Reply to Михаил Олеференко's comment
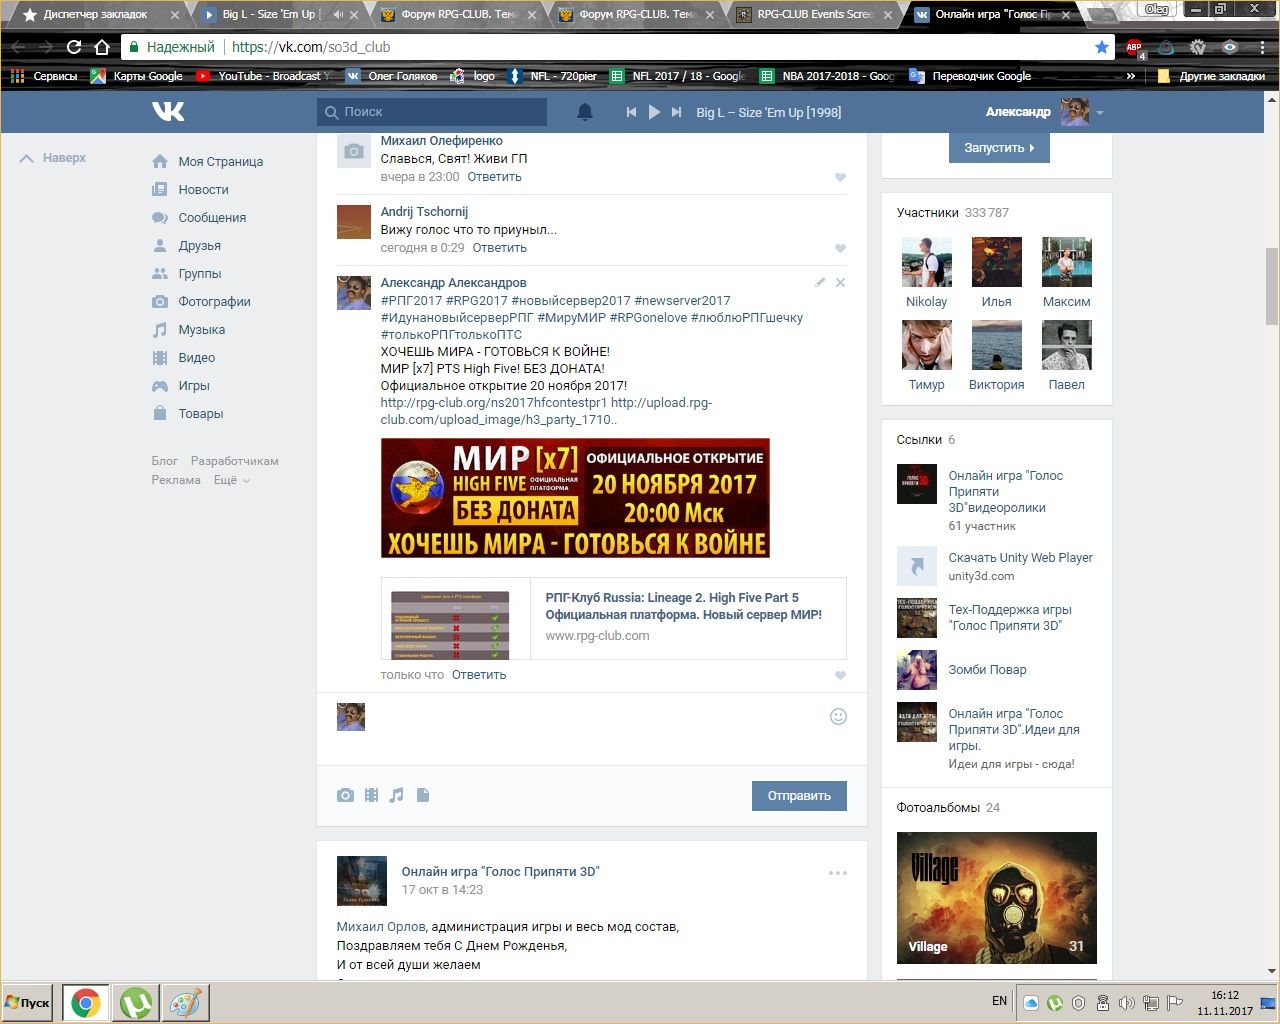This screenshot has height=1024, width=1280. click(494, 177)
